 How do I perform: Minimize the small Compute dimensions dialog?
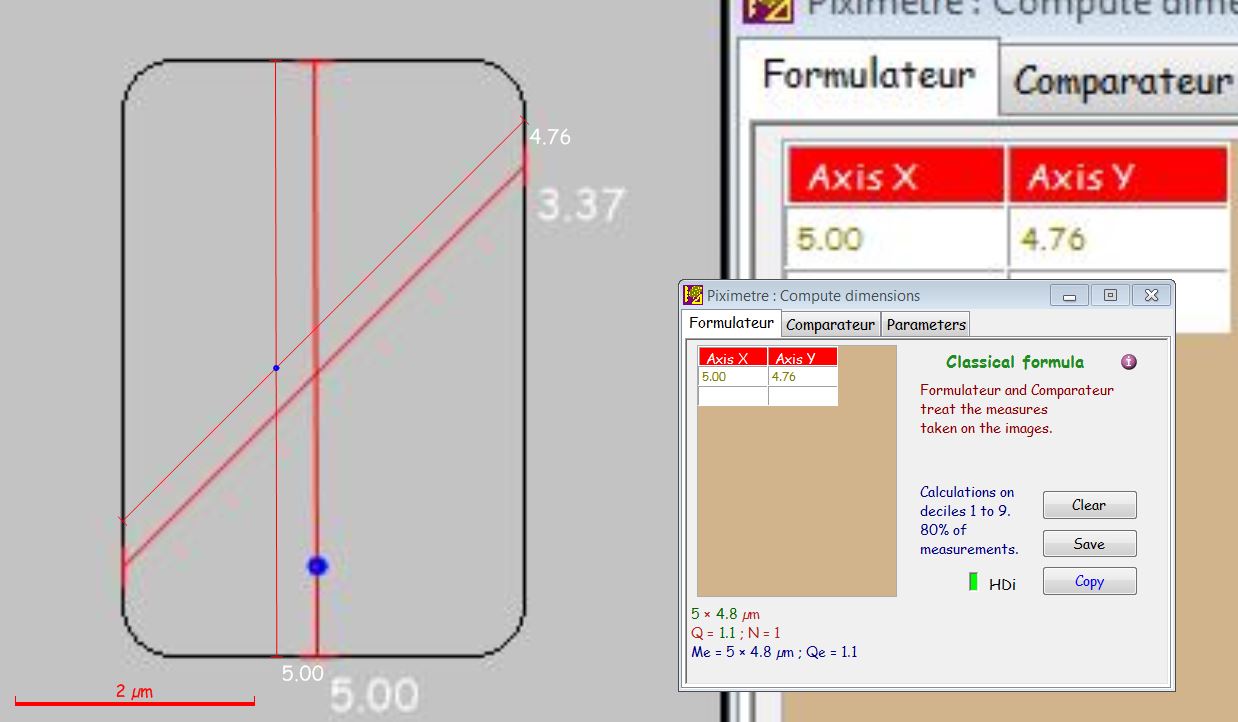point(1069,295)
